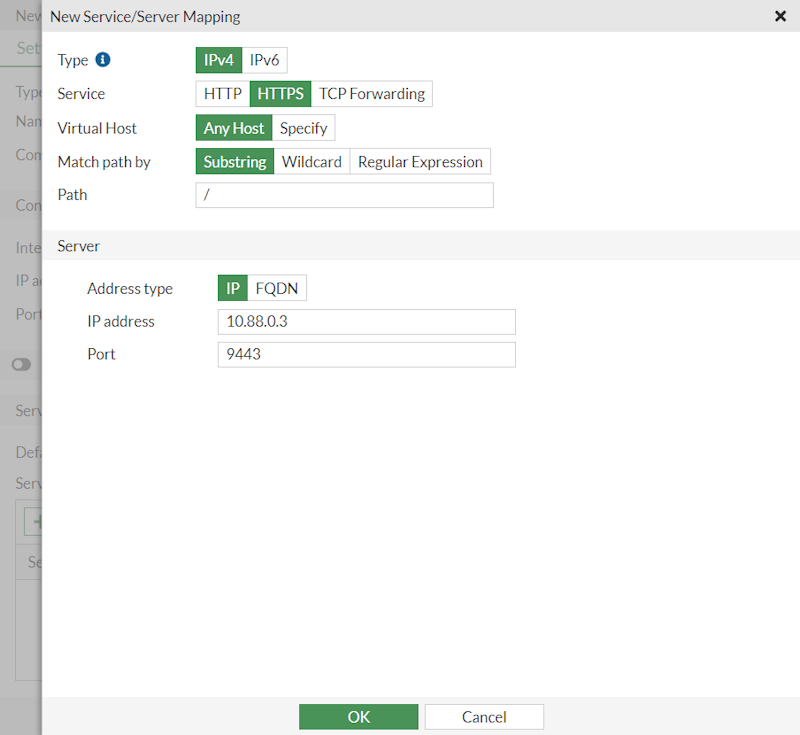Click the info icon next to Type

101,59
